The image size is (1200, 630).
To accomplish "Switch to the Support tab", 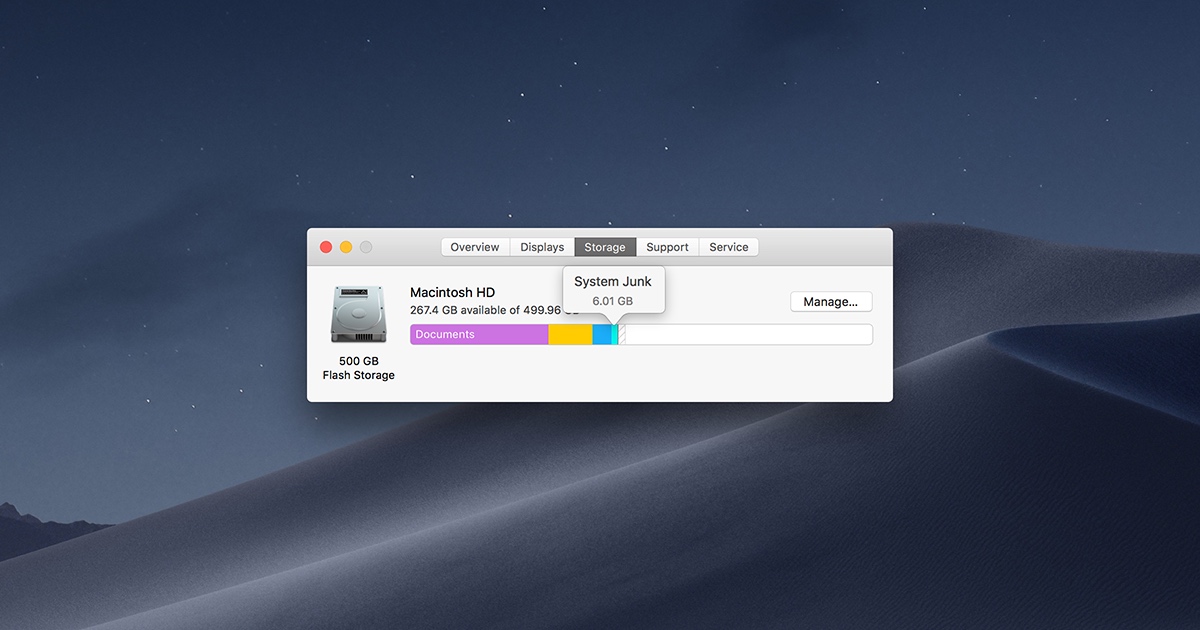I will pyautogui.click(x=667, y=246).
